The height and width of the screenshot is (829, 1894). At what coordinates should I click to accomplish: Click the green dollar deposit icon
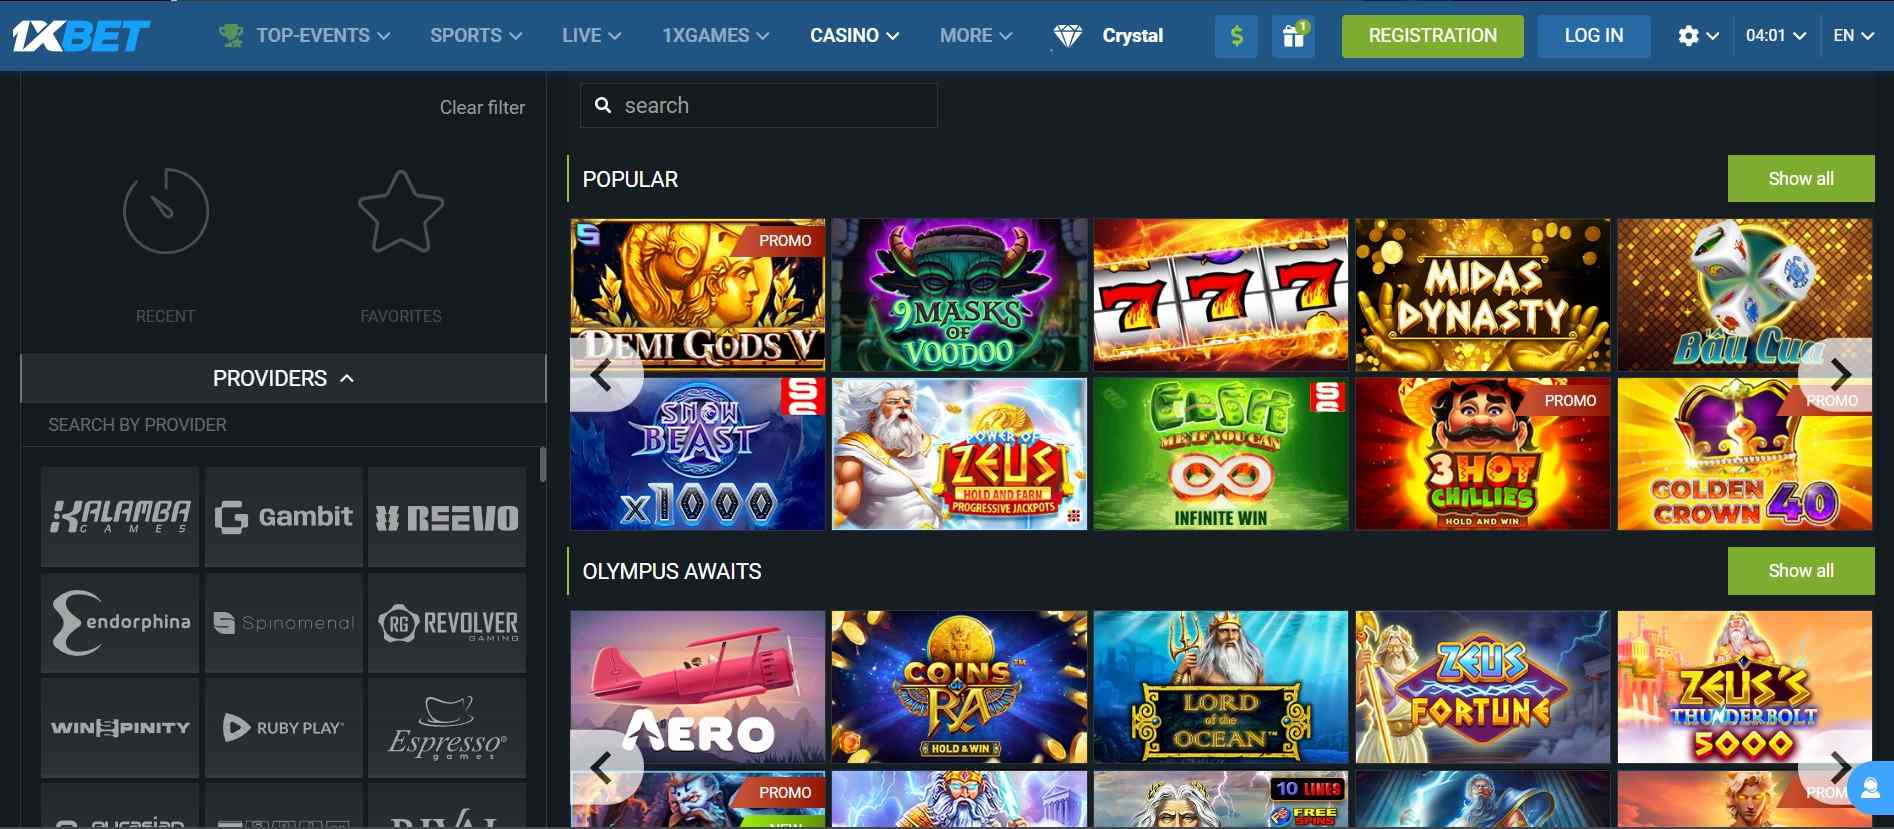(x=1236, y=36)
